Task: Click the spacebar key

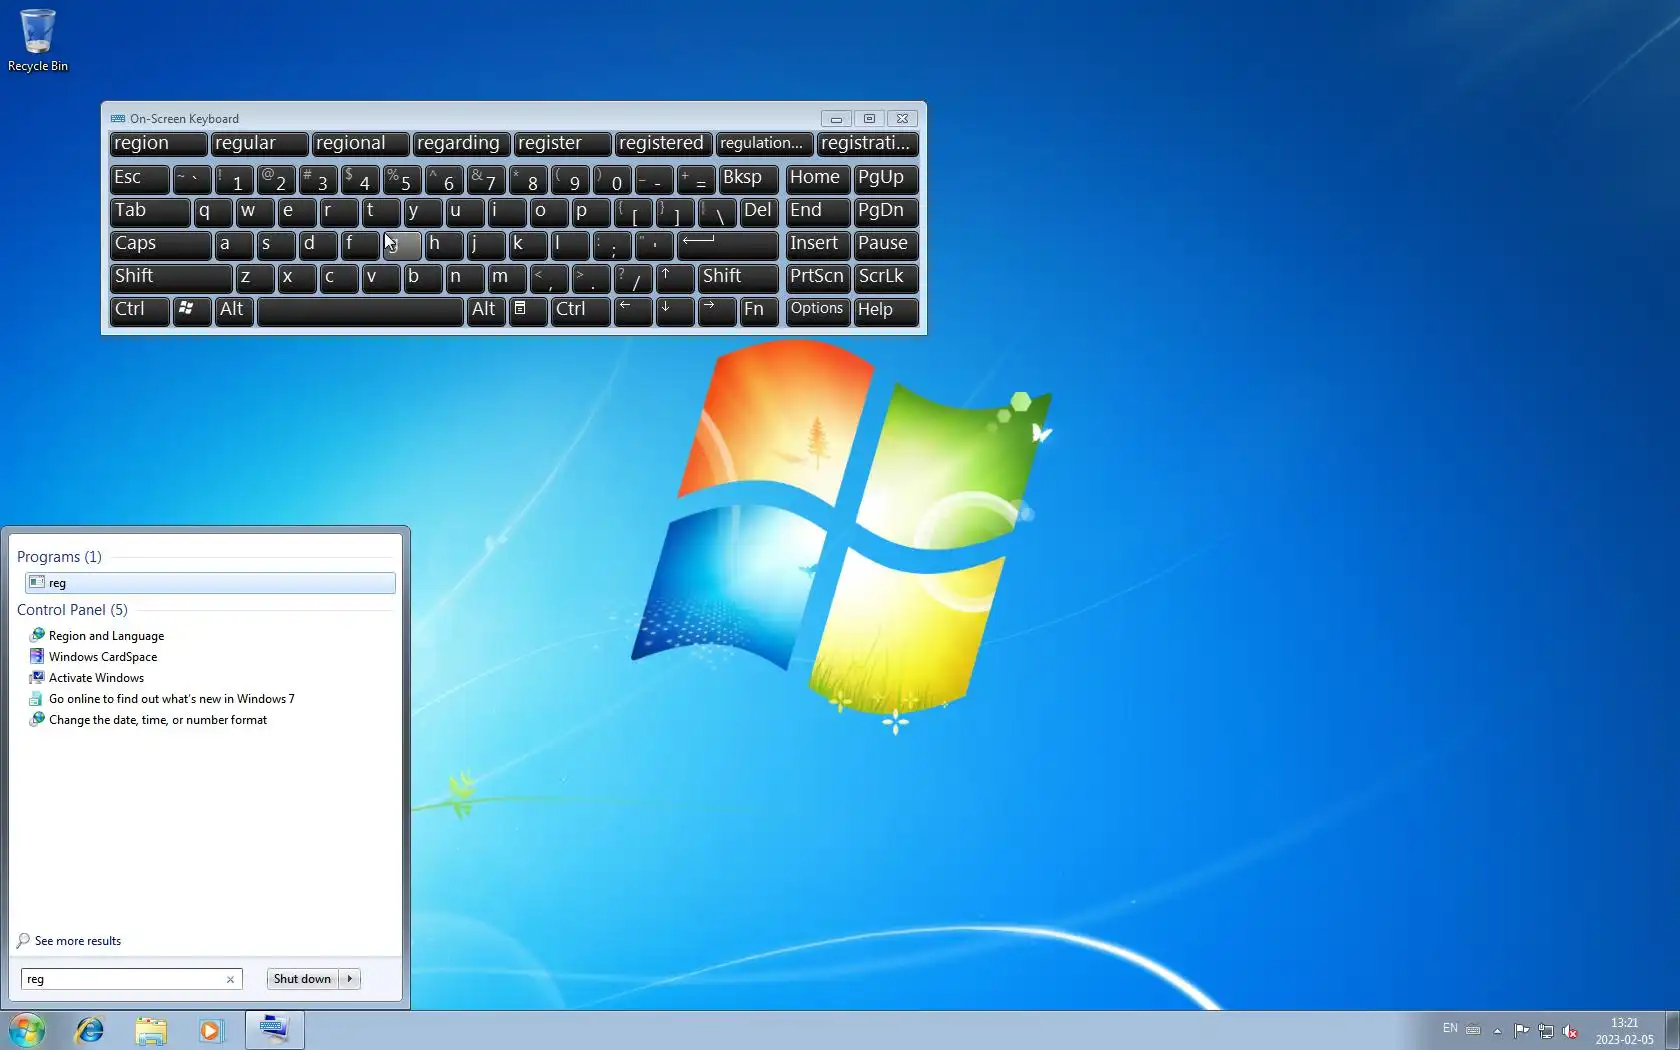Action: [360, 311]
